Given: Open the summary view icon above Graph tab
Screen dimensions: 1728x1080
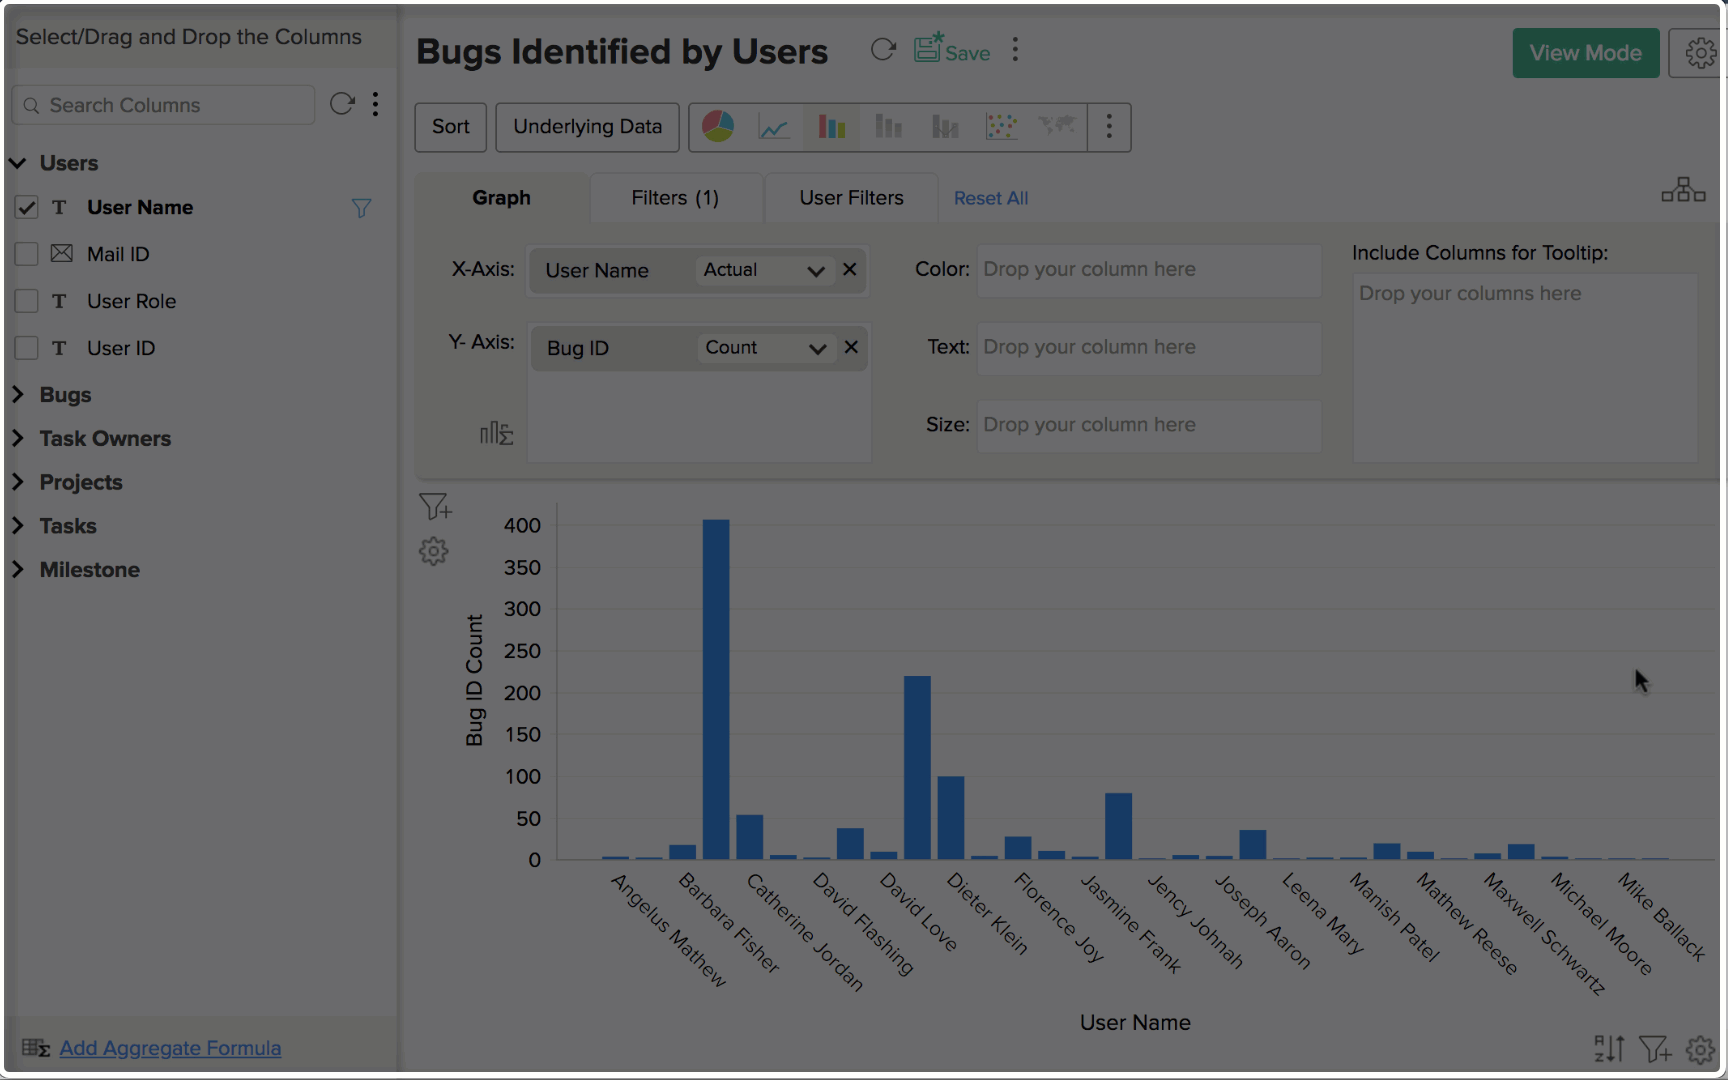Looking at the screenshot, I should pos(1684,189).
